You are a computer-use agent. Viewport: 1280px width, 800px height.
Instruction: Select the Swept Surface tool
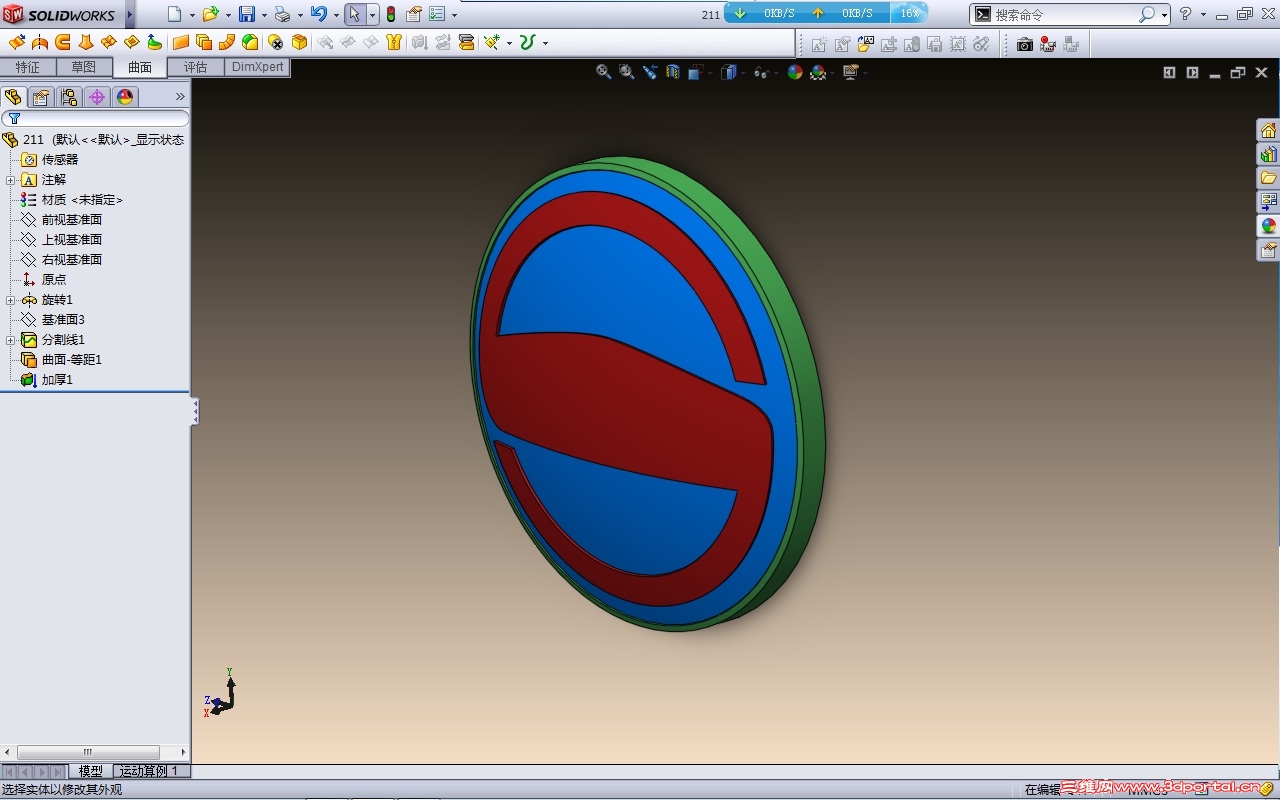63,42
